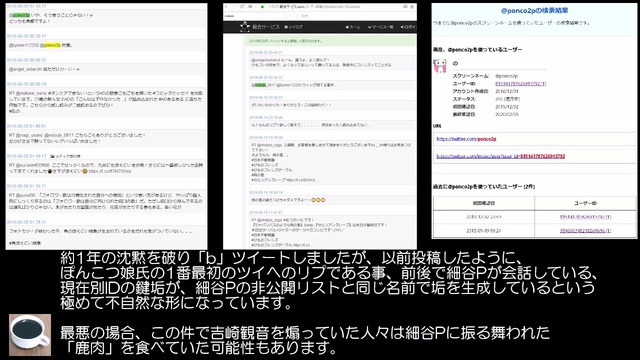
Task: Click the browser extension icon beside the address bar
Action: tap(405, 7)
